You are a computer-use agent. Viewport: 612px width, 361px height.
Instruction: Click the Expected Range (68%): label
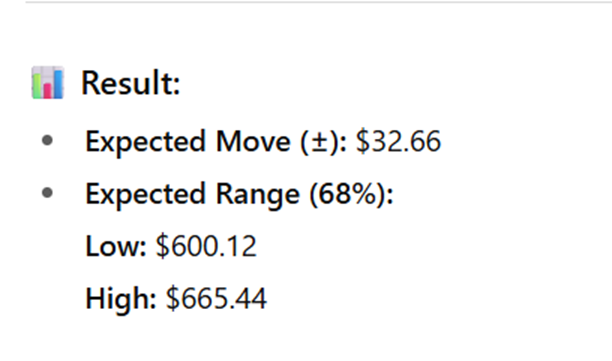(x=239, y=194)
